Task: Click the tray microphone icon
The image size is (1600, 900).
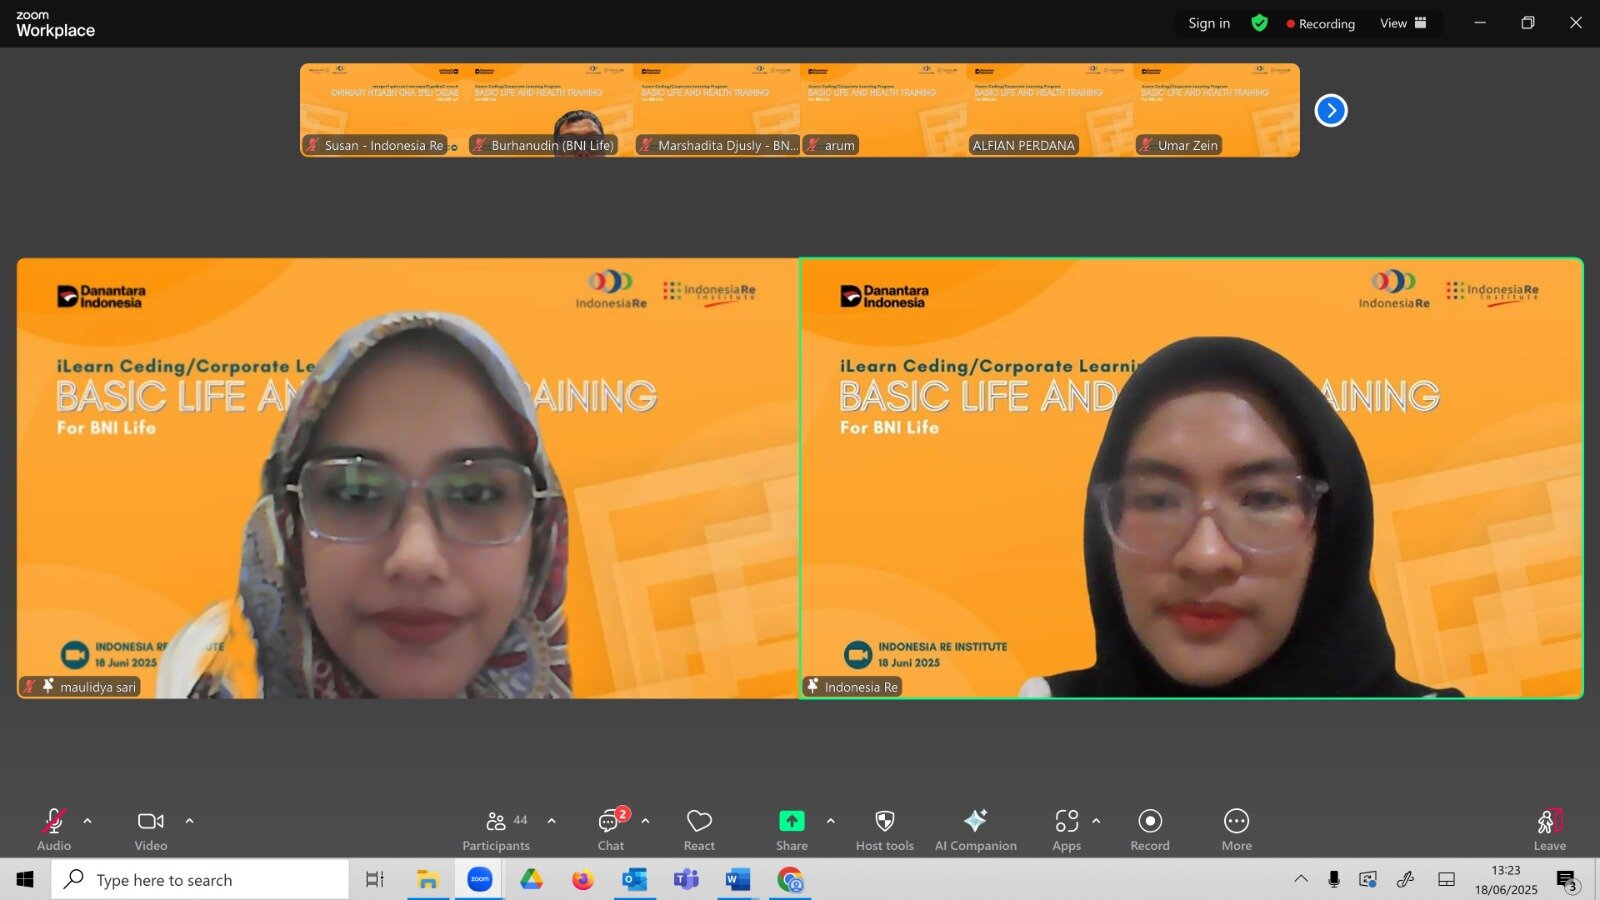Action: (x=1334, y=880)
